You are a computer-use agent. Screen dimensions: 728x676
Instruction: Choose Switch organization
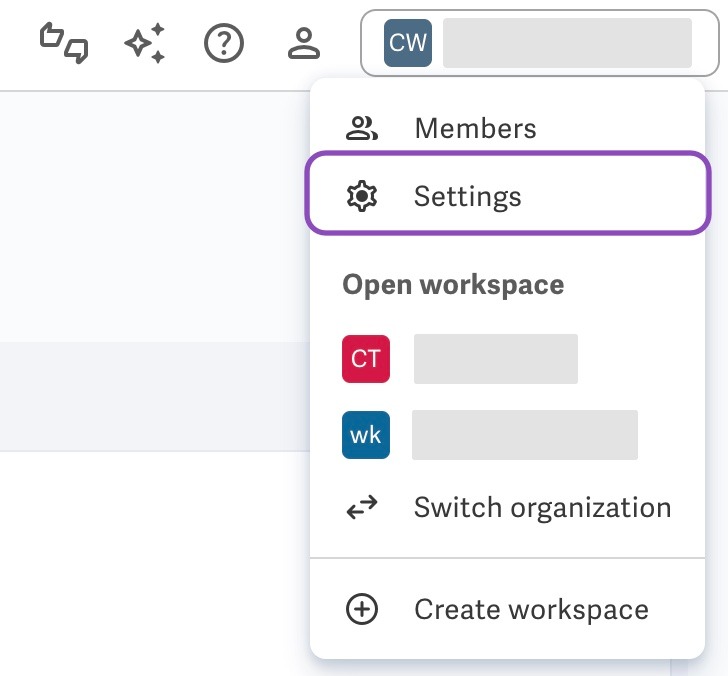pos(507,507)
